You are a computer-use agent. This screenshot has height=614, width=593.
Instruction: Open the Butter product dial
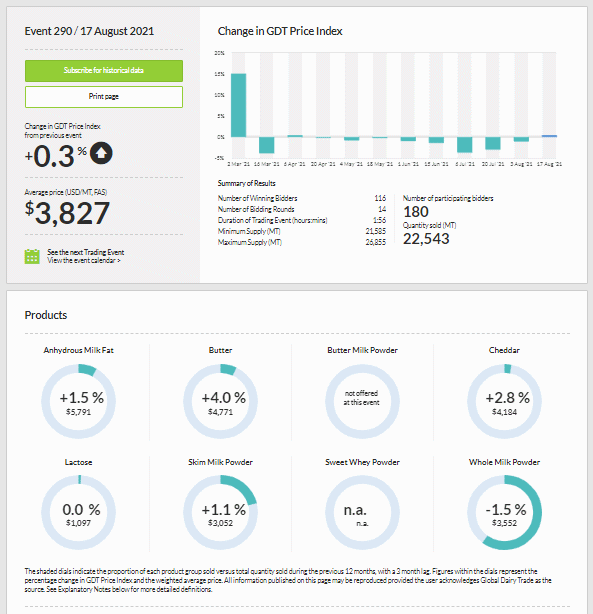[221, 401]
